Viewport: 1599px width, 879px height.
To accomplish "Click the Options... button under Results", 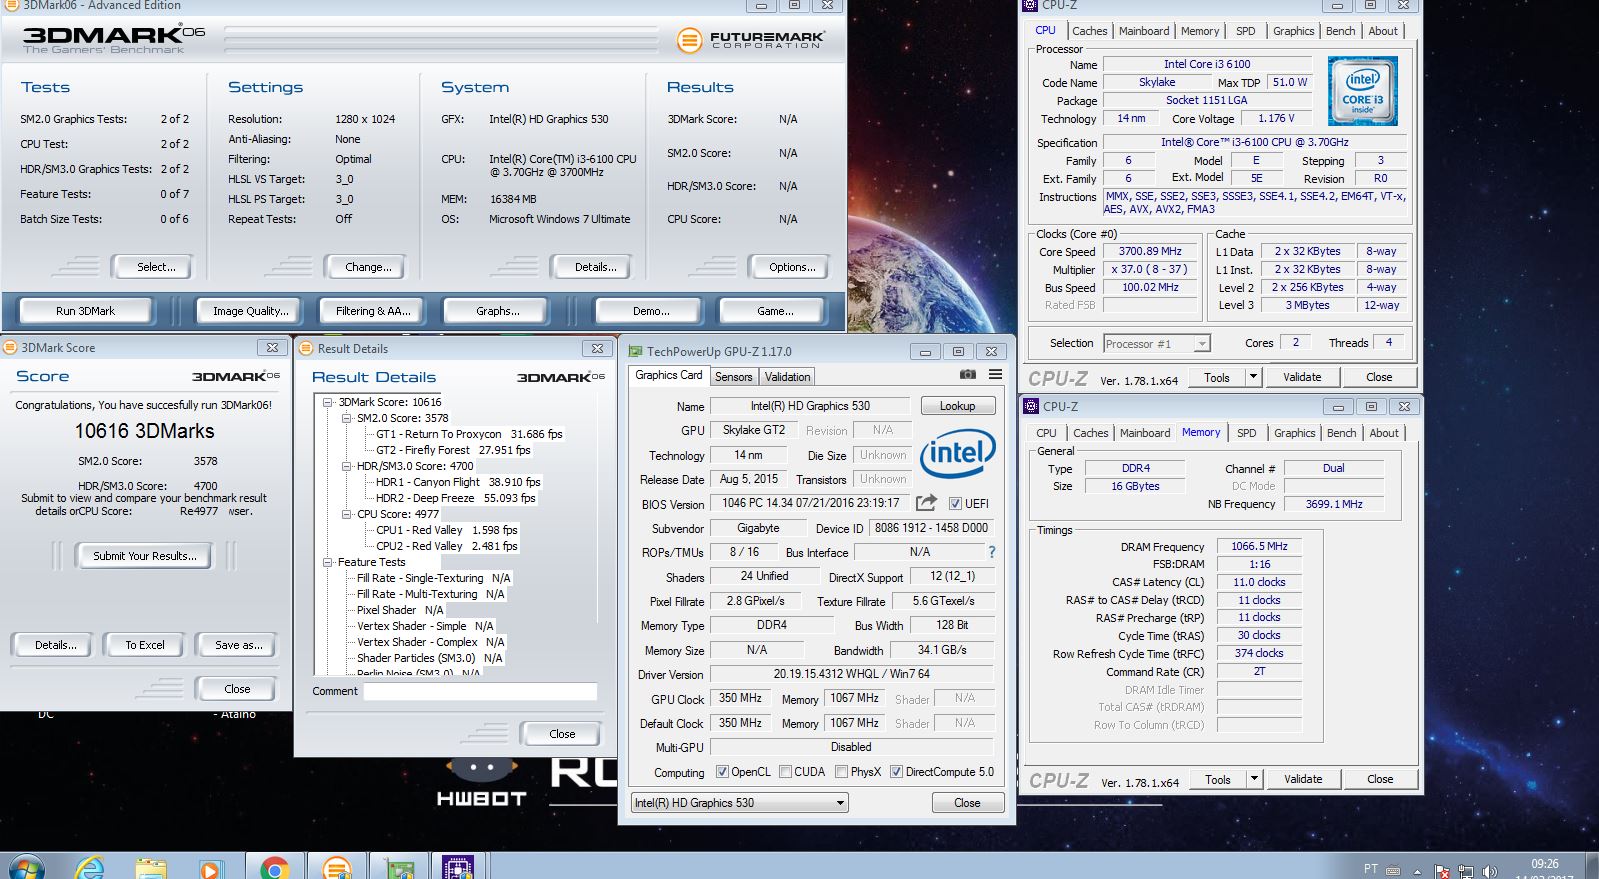I will click(792, 267).
